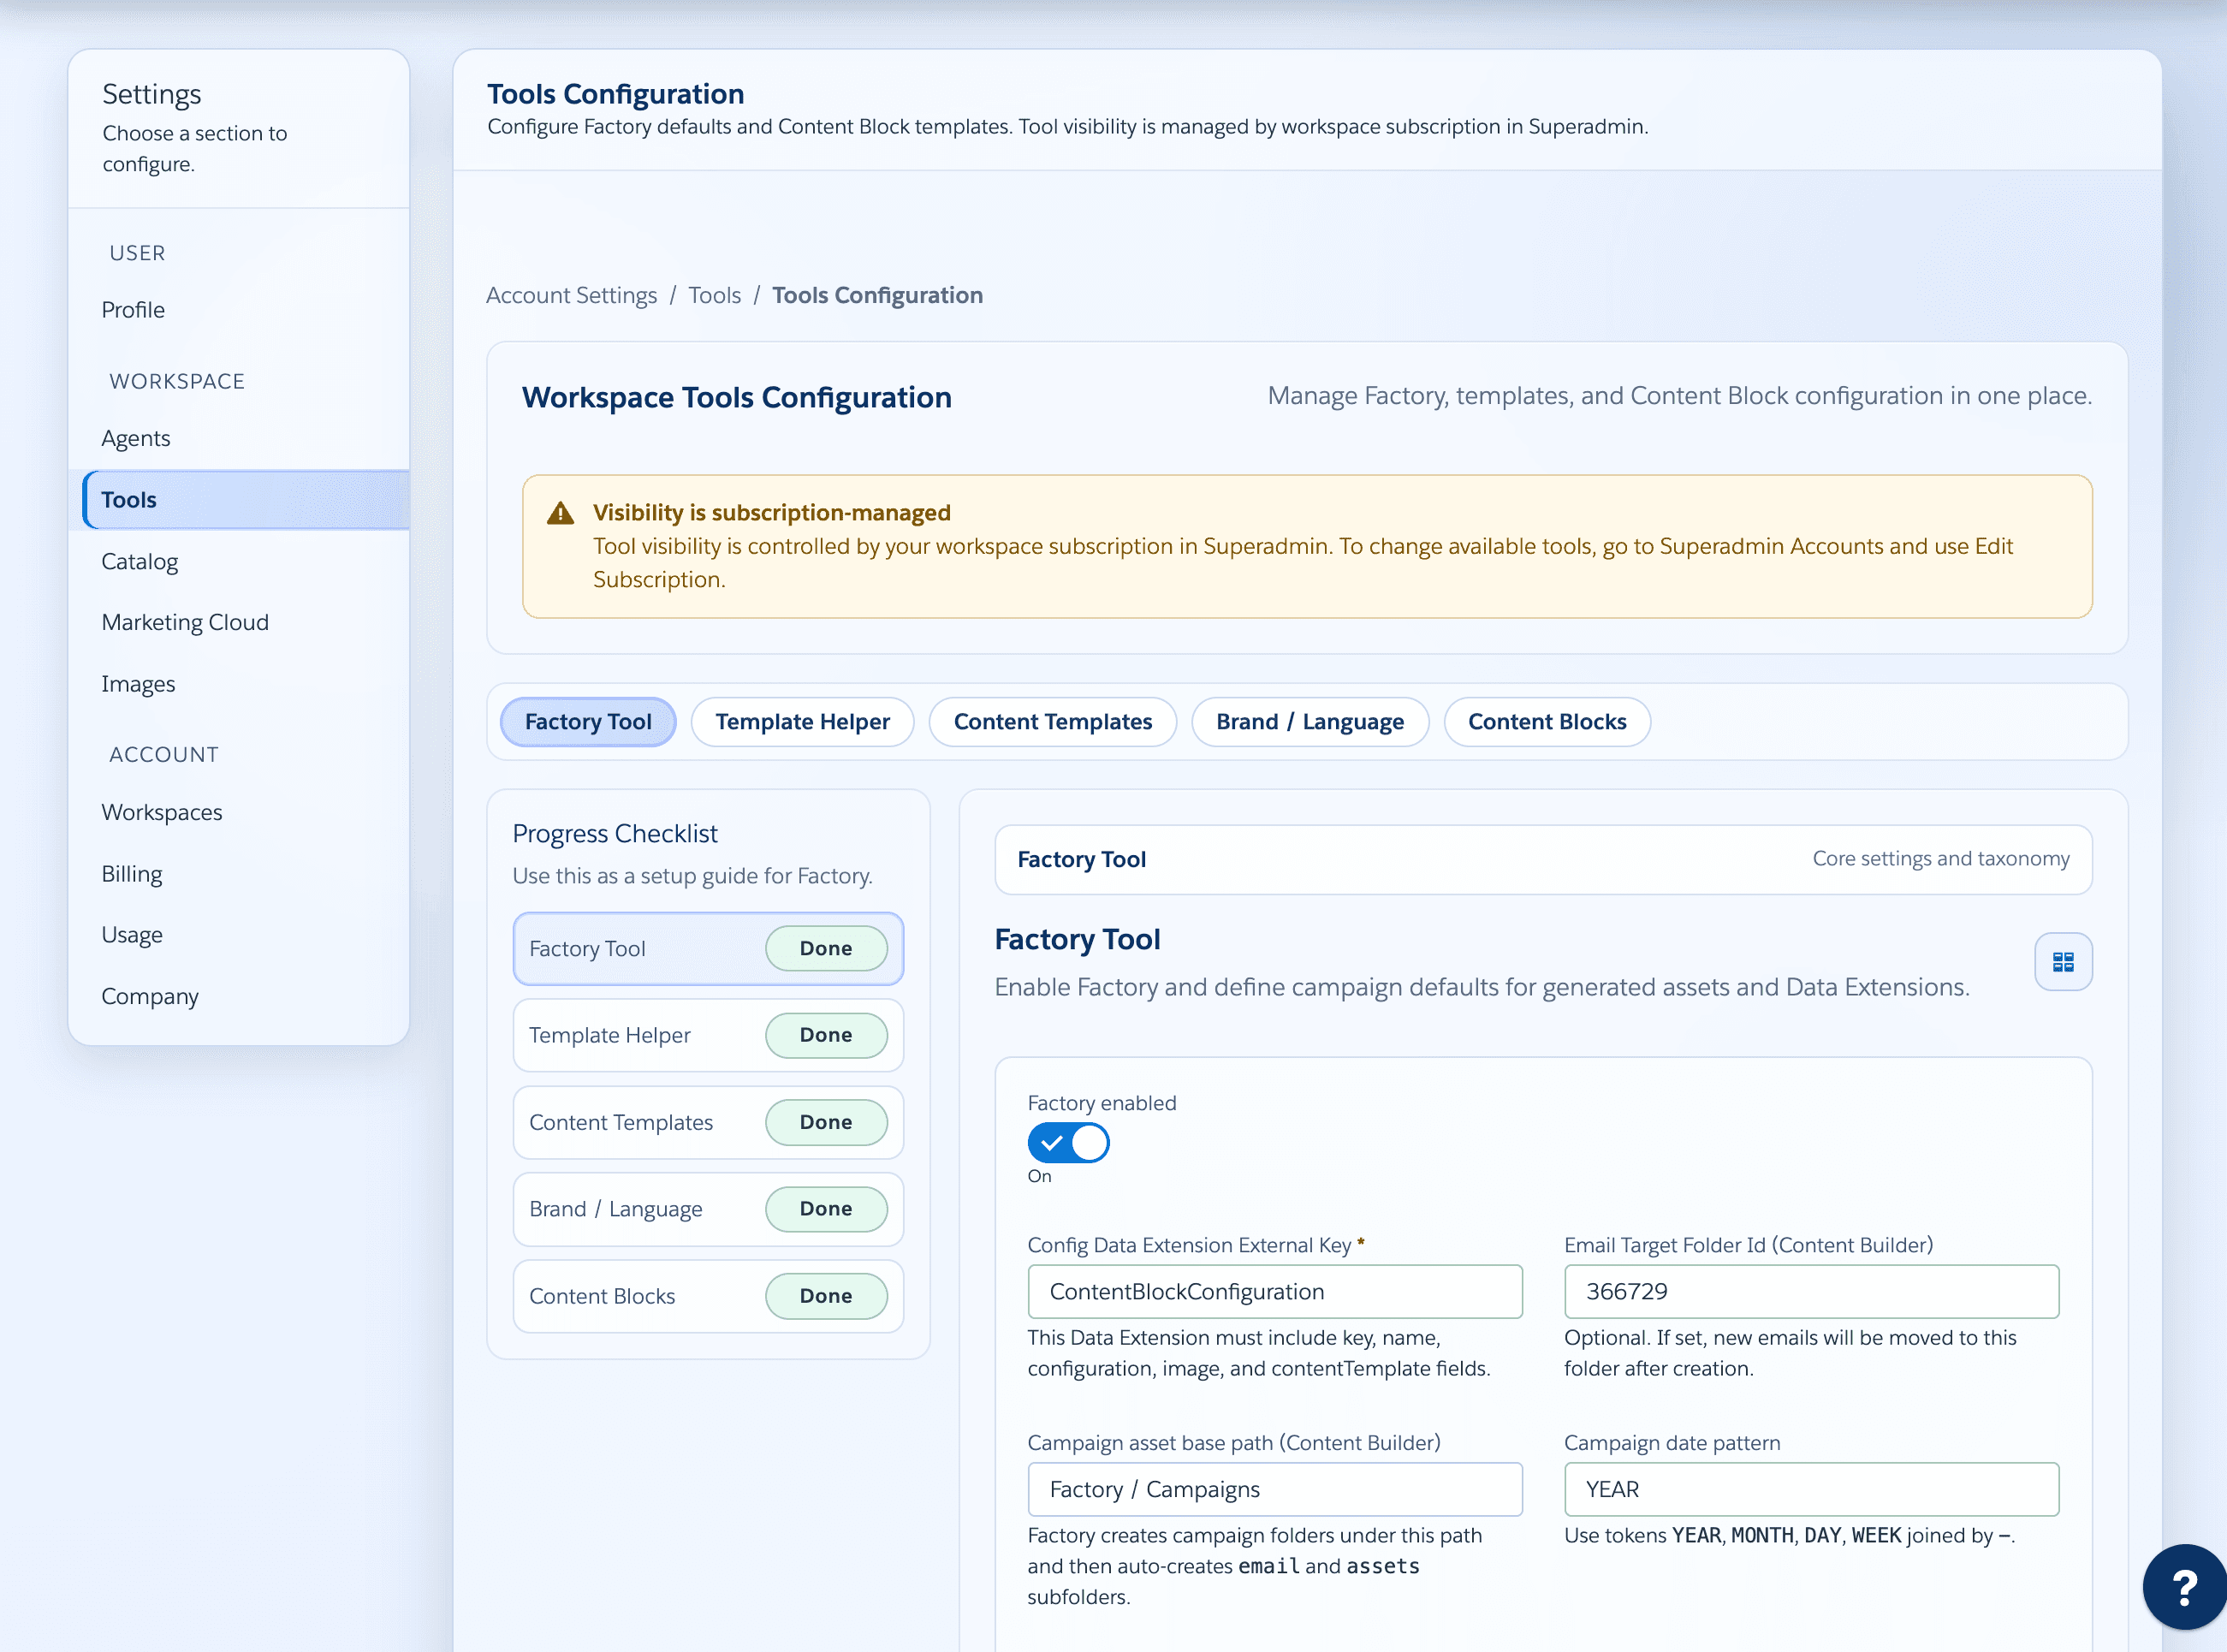This screenshot has height=1652, width=2227.
Task: Go to Images settings section
Action: 238,684
